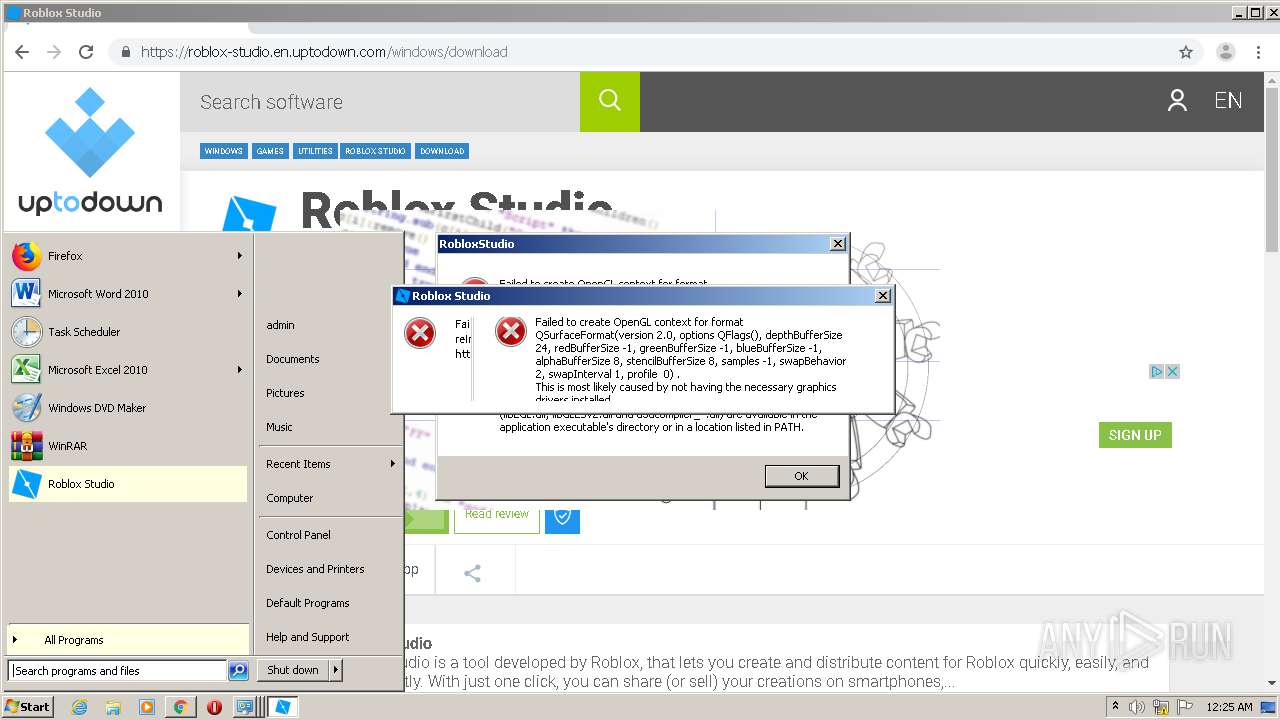Viewport: 1280px width, 720px height.
Task: Expand Firefox jump list arrow
Action: pyautogui.click(x=240, y=256)
